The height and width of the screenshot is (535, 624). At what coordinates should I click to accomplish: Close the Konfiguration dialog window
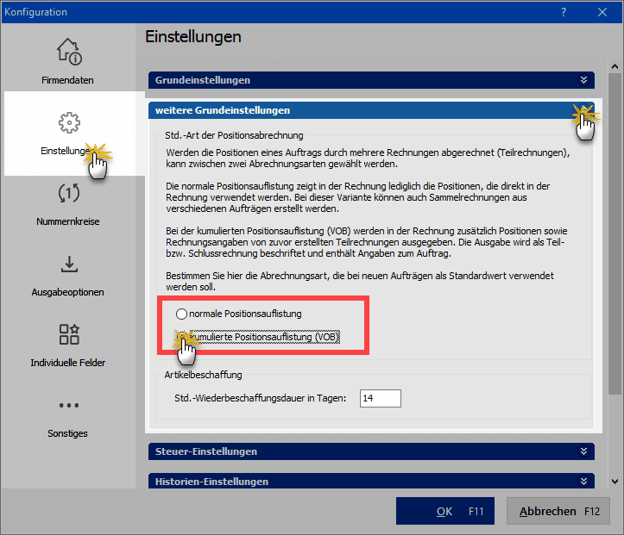(x=602, y=12)
